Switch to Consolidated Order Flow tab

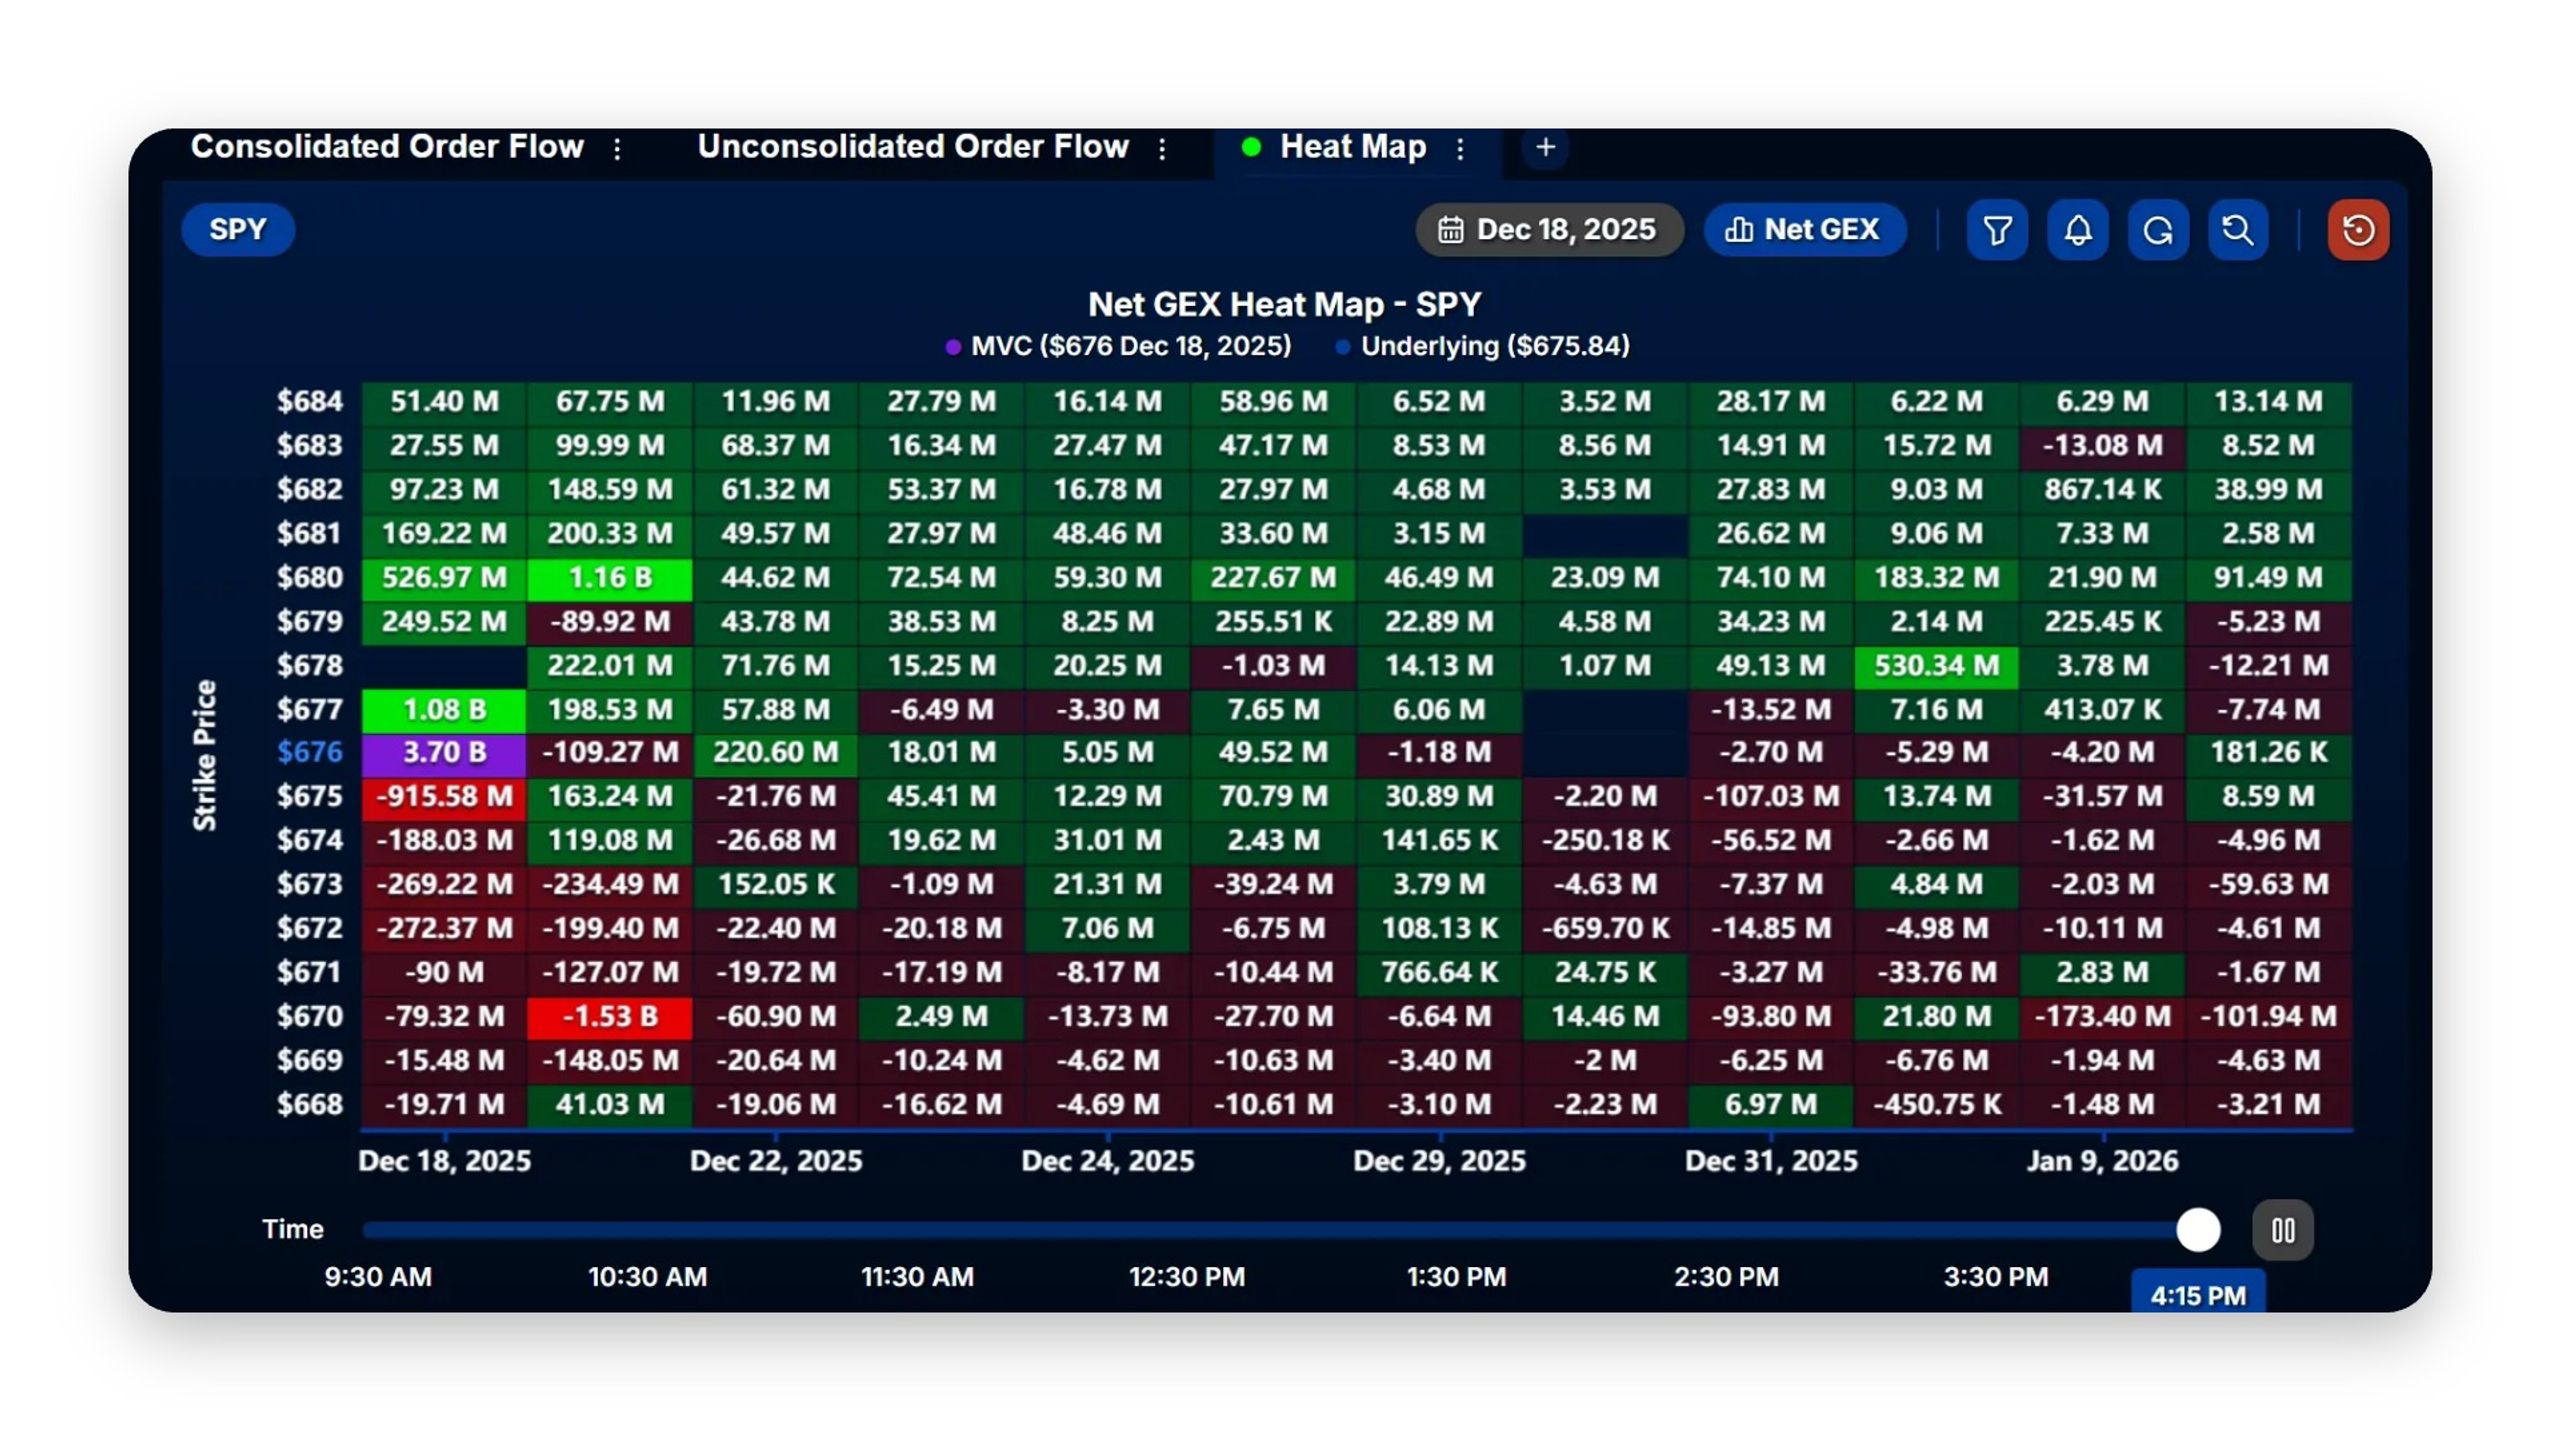pyautogui.click(x=387, y=146)
